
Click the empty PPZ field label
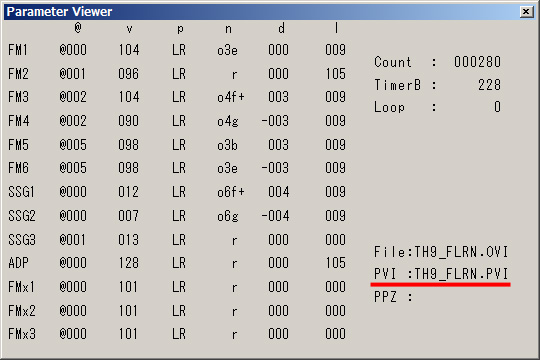[x=393, y=297]
